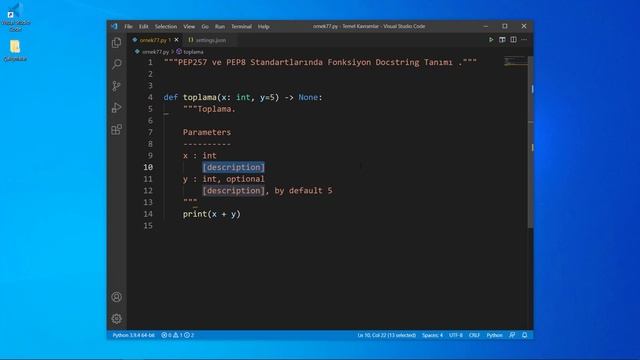Viewport: 640px width, 360px height.
Task: Click the VS Code logo in title bar
Action: [114, 26]
